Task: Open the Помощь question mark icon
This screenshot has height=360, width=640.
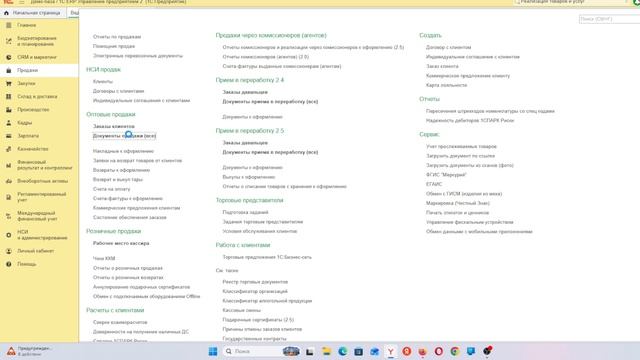Action: (x=9, y=264)
